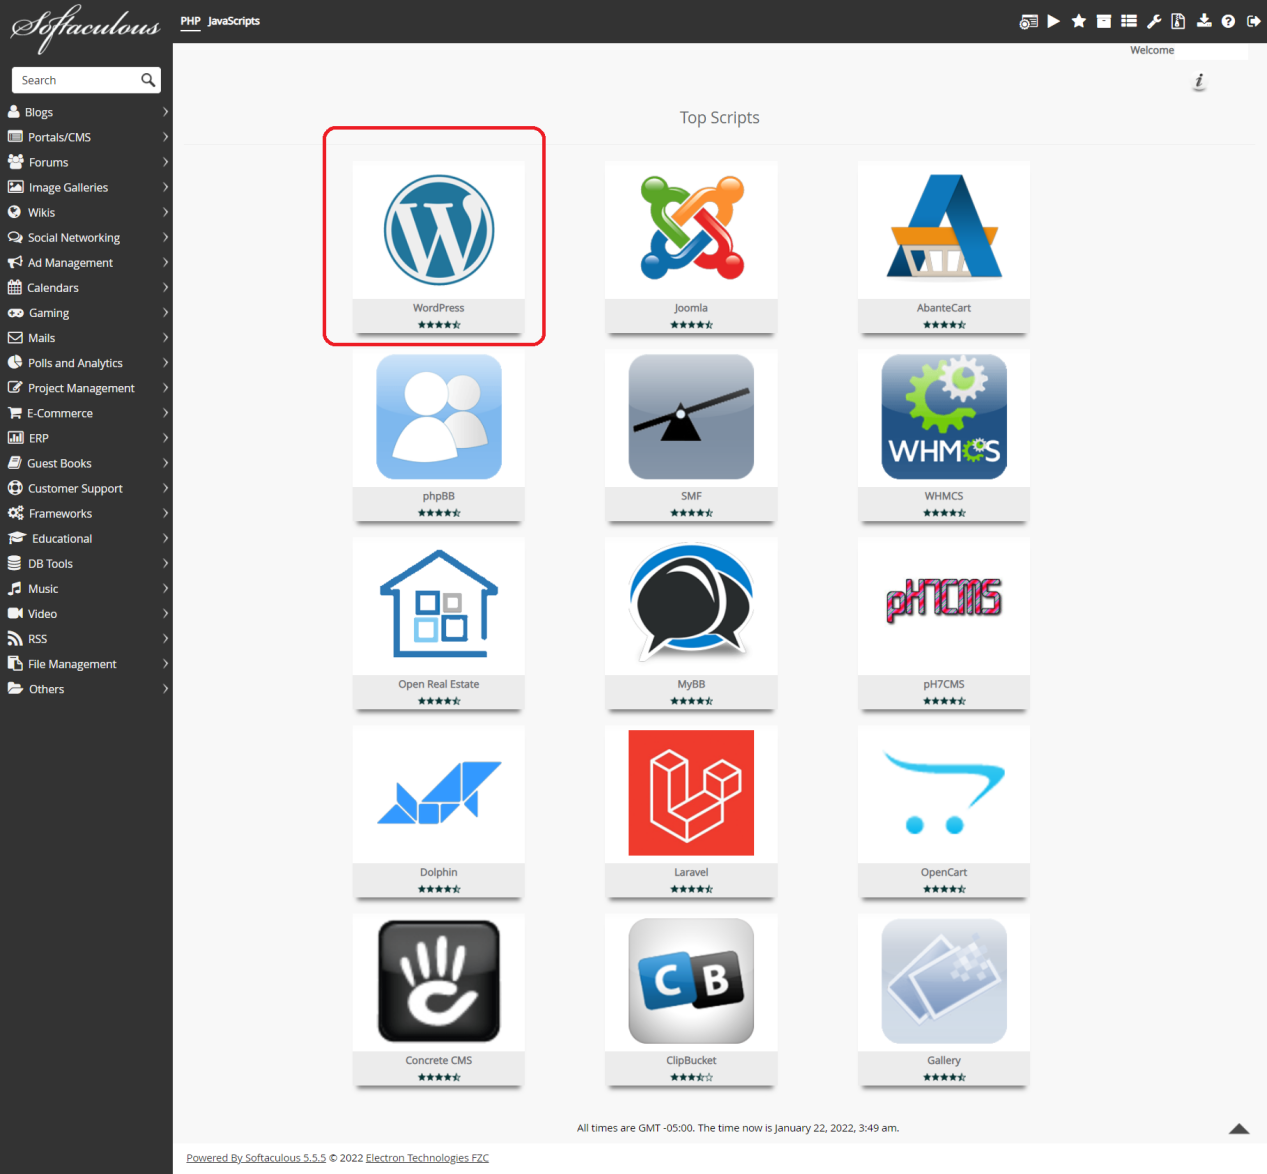Select the Gallery logo thumbnail
The image size is (1267, 1174).
(944, 981)
